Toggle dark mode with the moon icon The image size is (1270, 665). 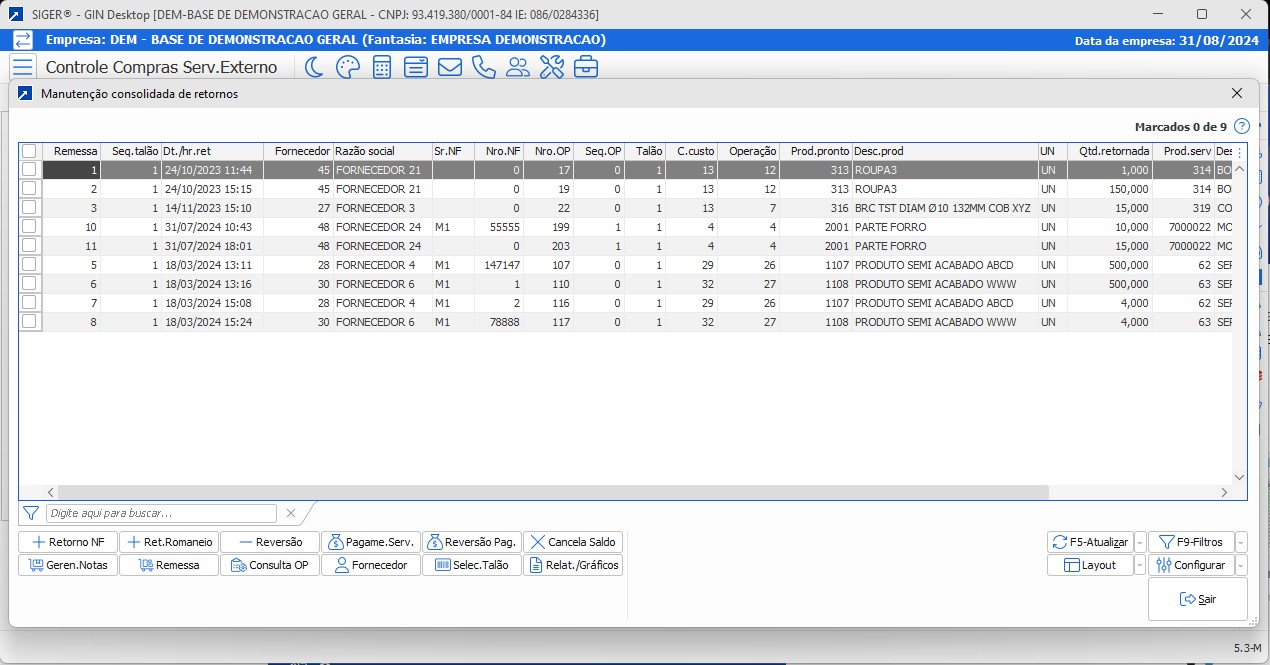click(x=314, y=67)
